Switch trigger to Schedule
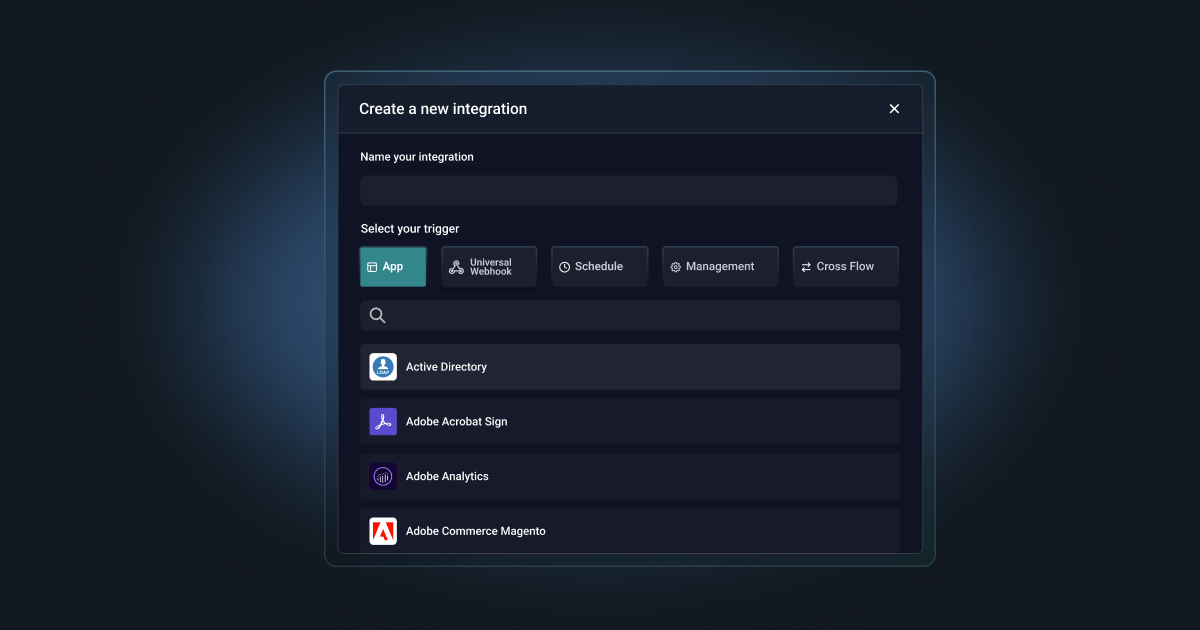Screen dimensions: 1200x630 pos(599,266)
